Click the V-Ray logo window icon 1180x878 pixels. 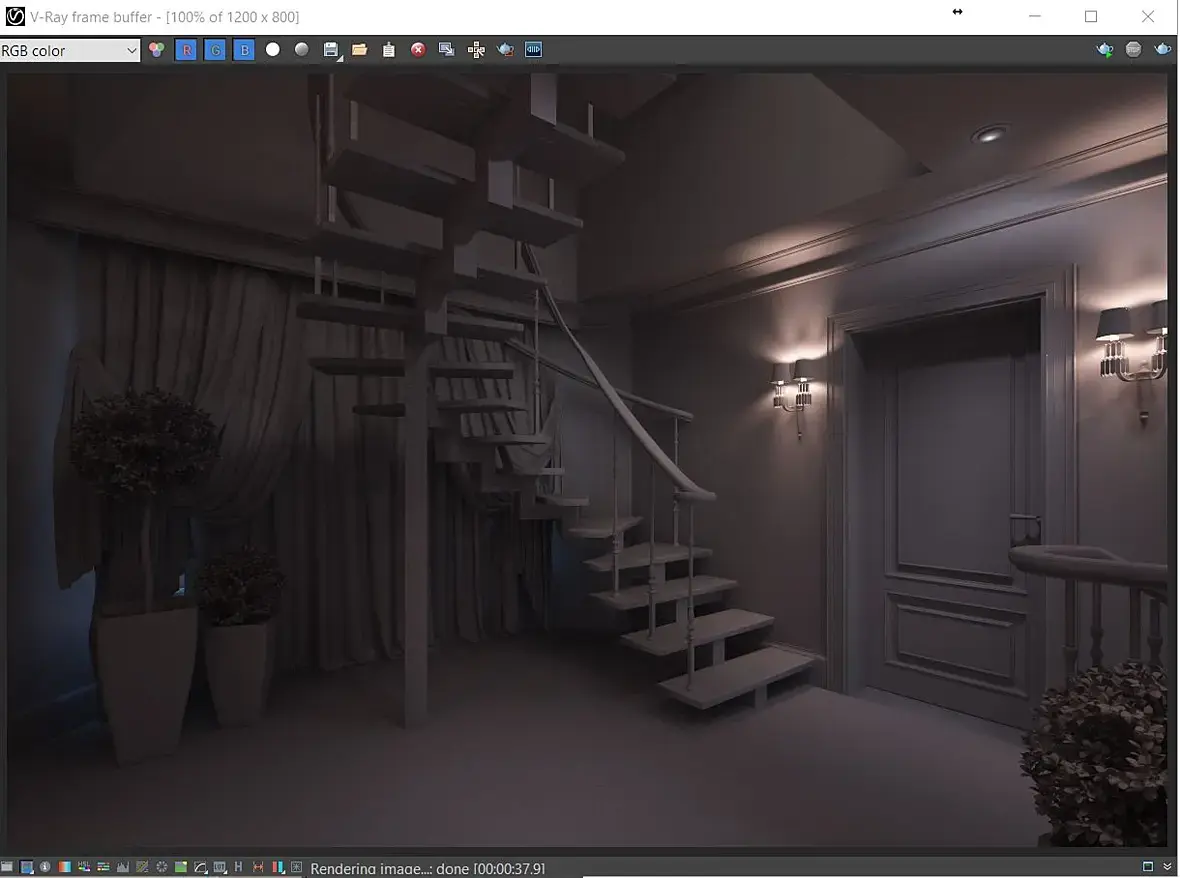(14, 16)
